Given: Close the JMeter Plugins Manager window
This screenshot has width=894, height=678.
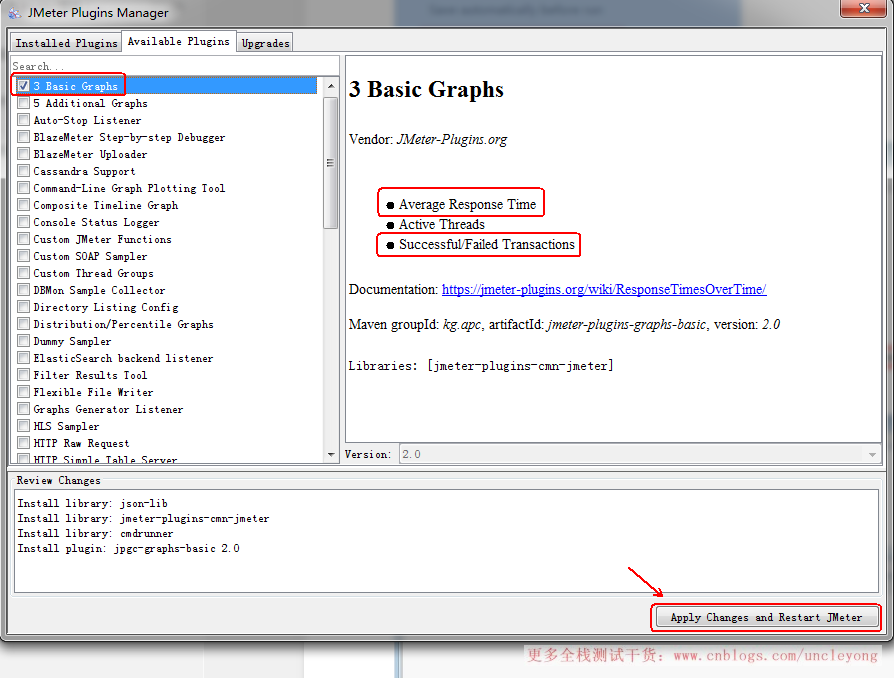Looking at the screenshot, I should tap(863, 8).
